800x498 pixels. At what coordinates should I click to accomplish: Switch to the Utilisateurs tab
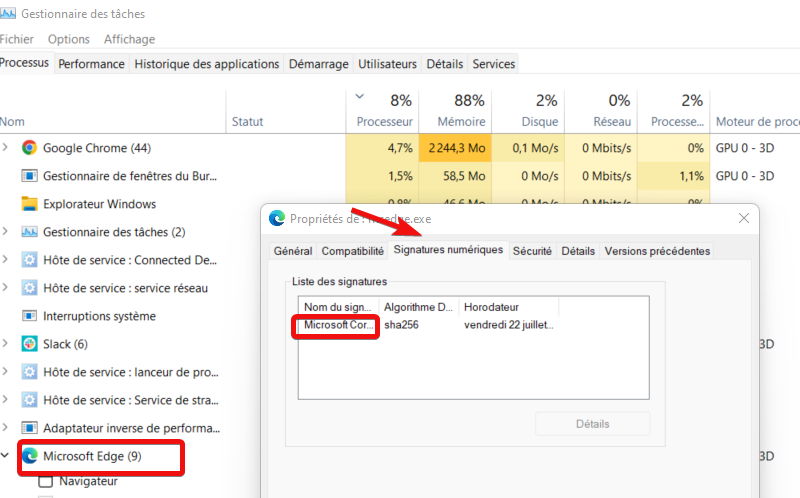coord(387,64)
